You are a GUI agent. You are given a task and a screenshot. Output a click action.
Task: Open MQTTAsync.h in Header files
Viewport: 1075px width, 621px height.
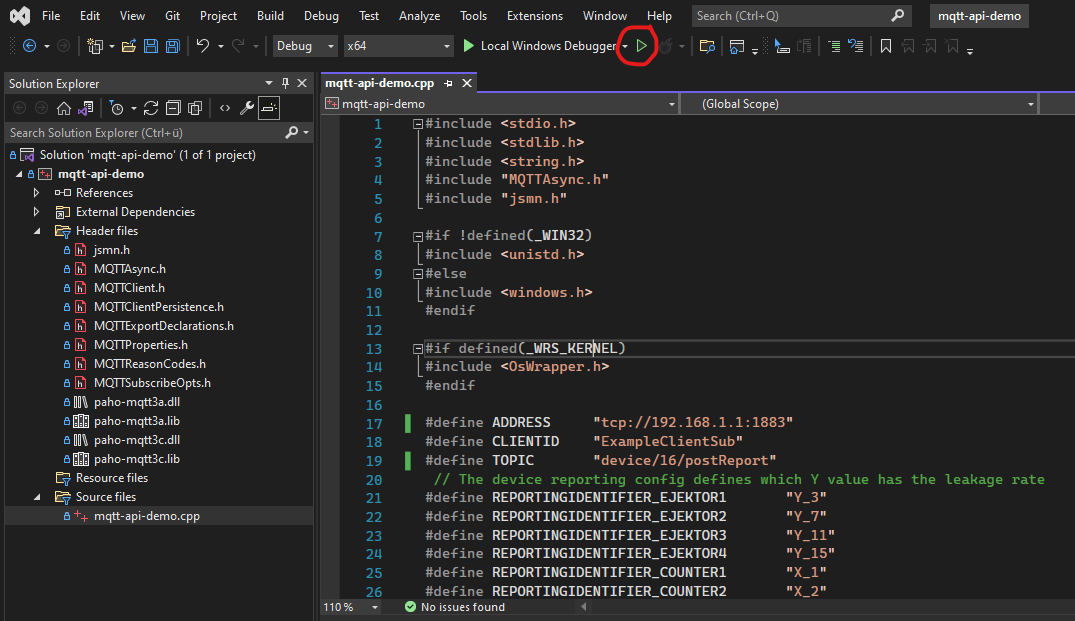coord(129,269)
